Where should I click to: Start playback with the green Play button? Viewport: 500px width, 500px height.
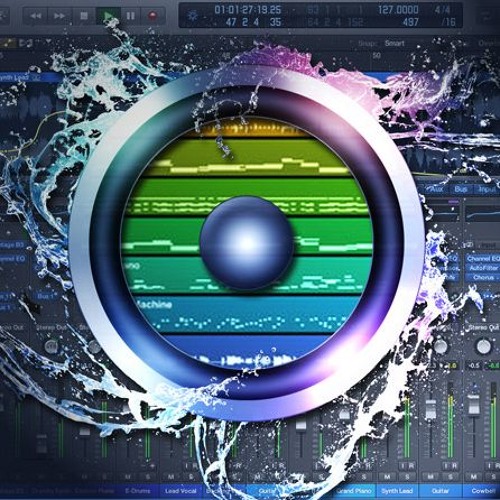[x=108, y=16]
